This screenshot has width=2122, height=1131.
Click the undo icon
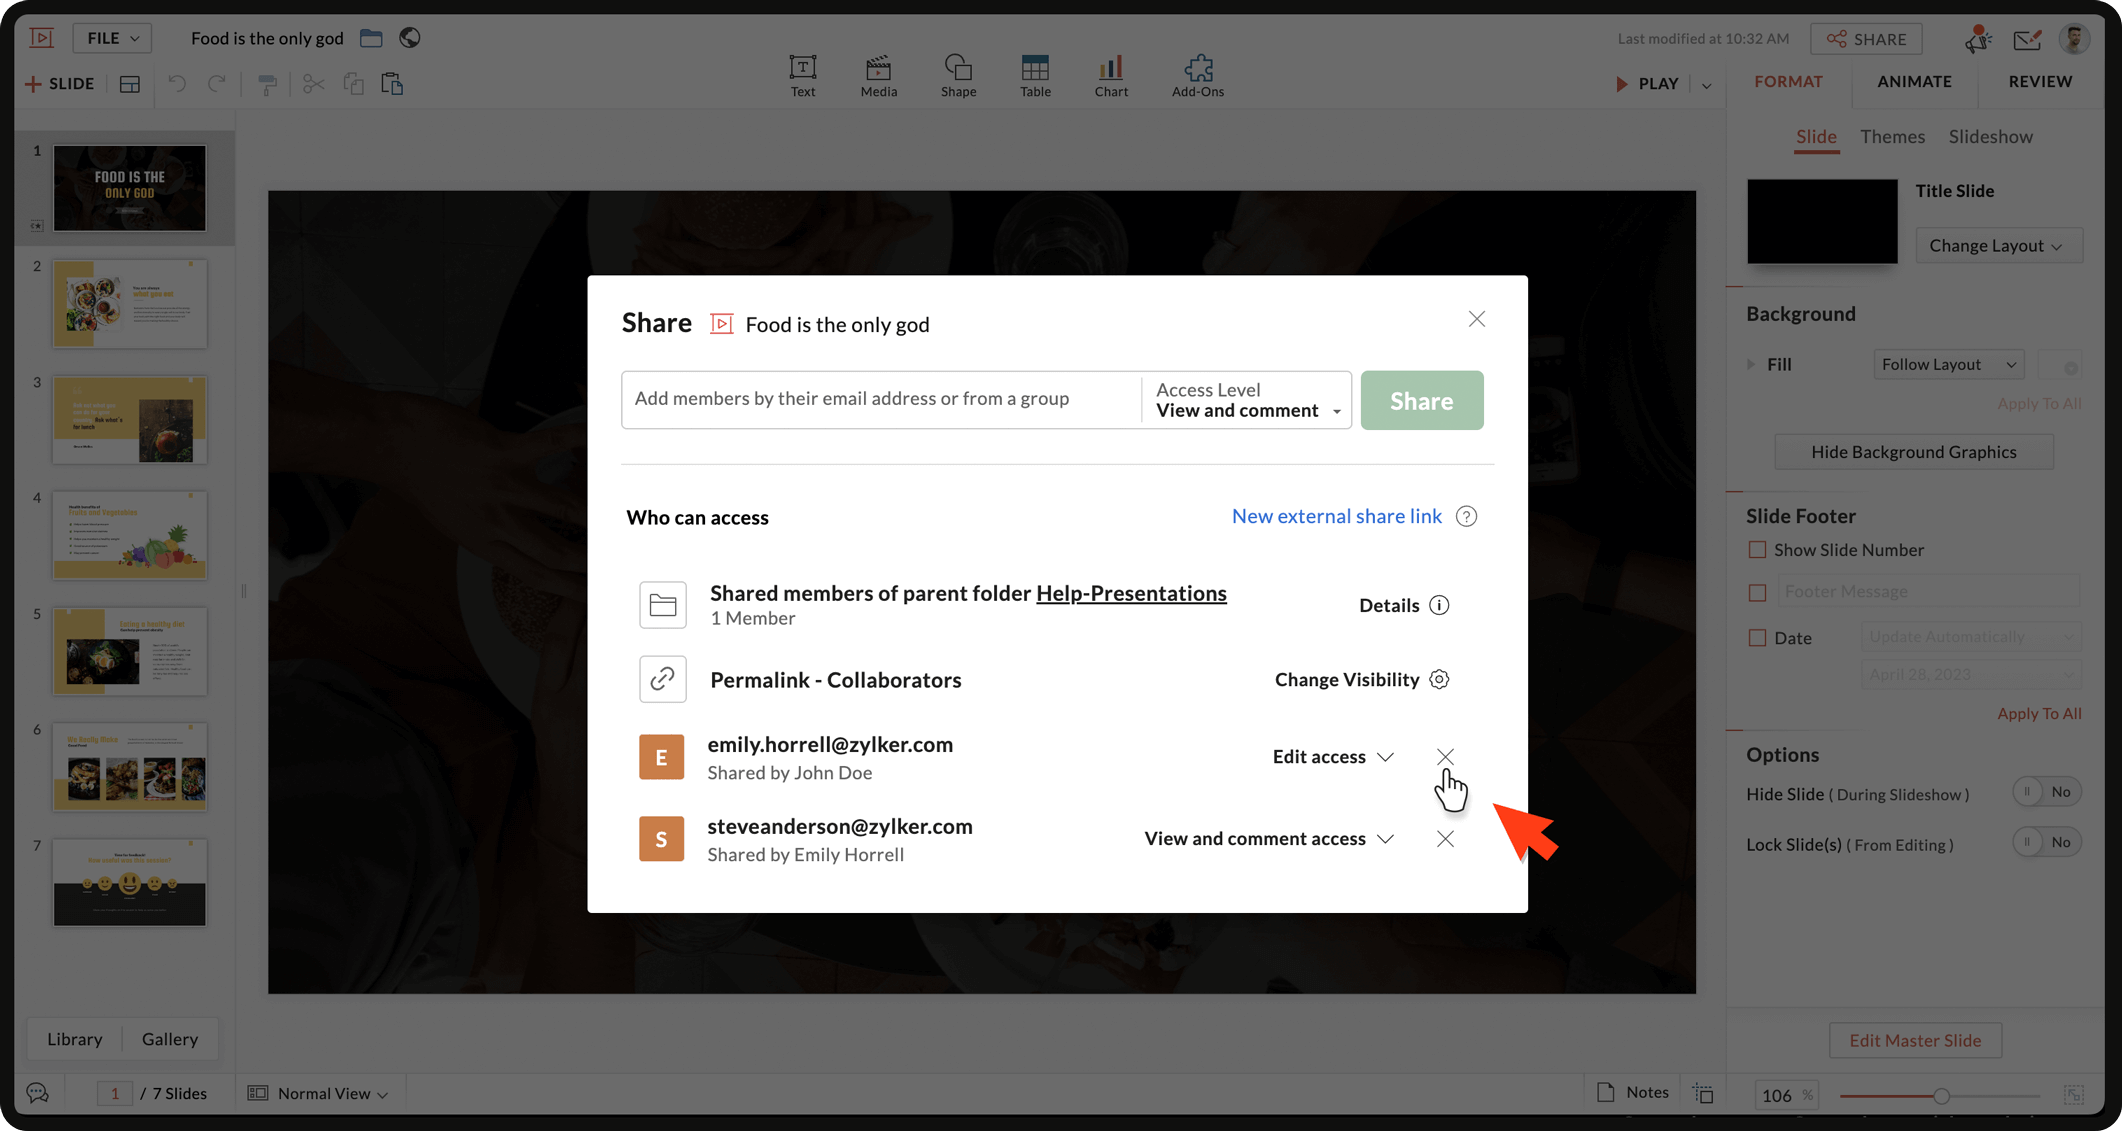click(177, 84)
